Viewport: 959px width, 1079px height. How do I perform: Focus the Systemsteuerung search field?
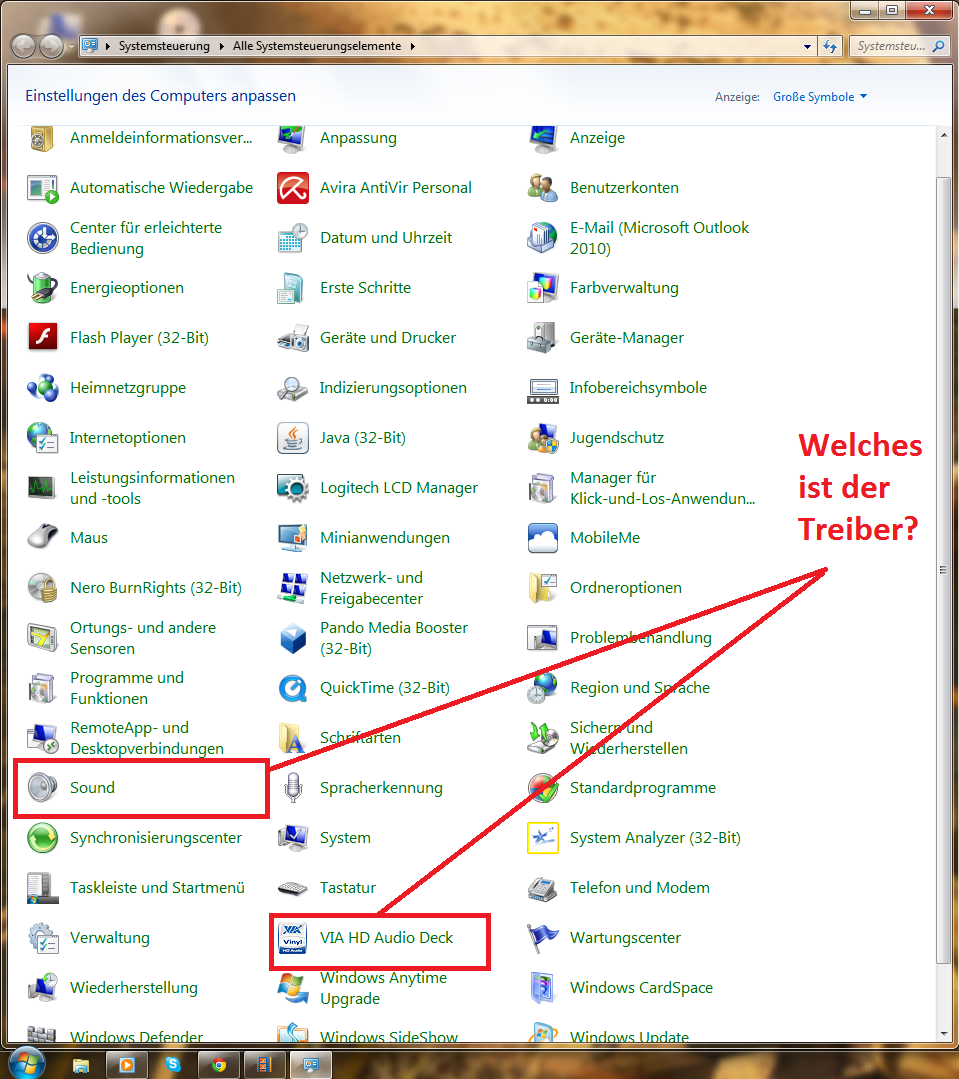898,47
